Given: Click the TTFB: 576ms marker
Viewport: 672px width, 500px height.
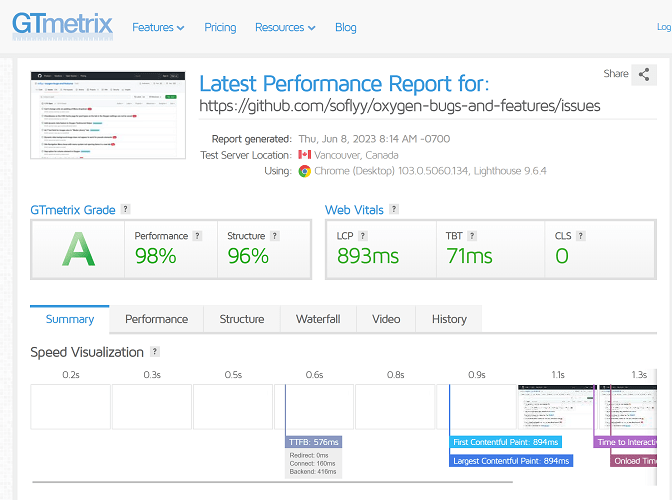Looking at the screenshot, I should pos(313,442).
